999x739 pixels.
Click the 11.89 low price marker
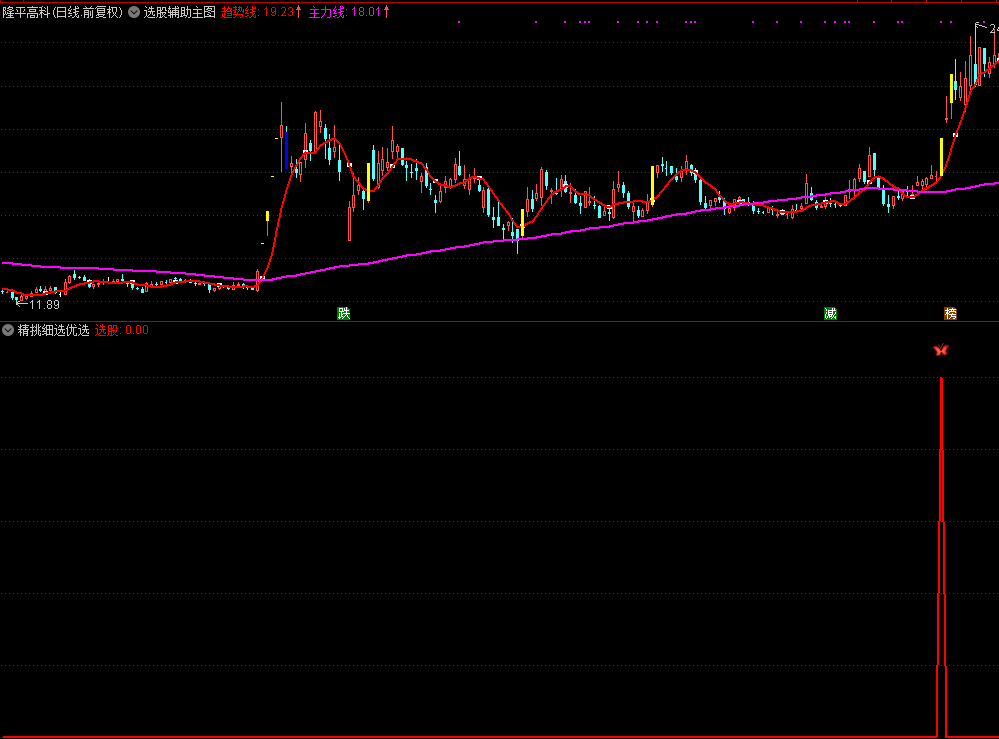pyautogui.click(x=40, y=304)
